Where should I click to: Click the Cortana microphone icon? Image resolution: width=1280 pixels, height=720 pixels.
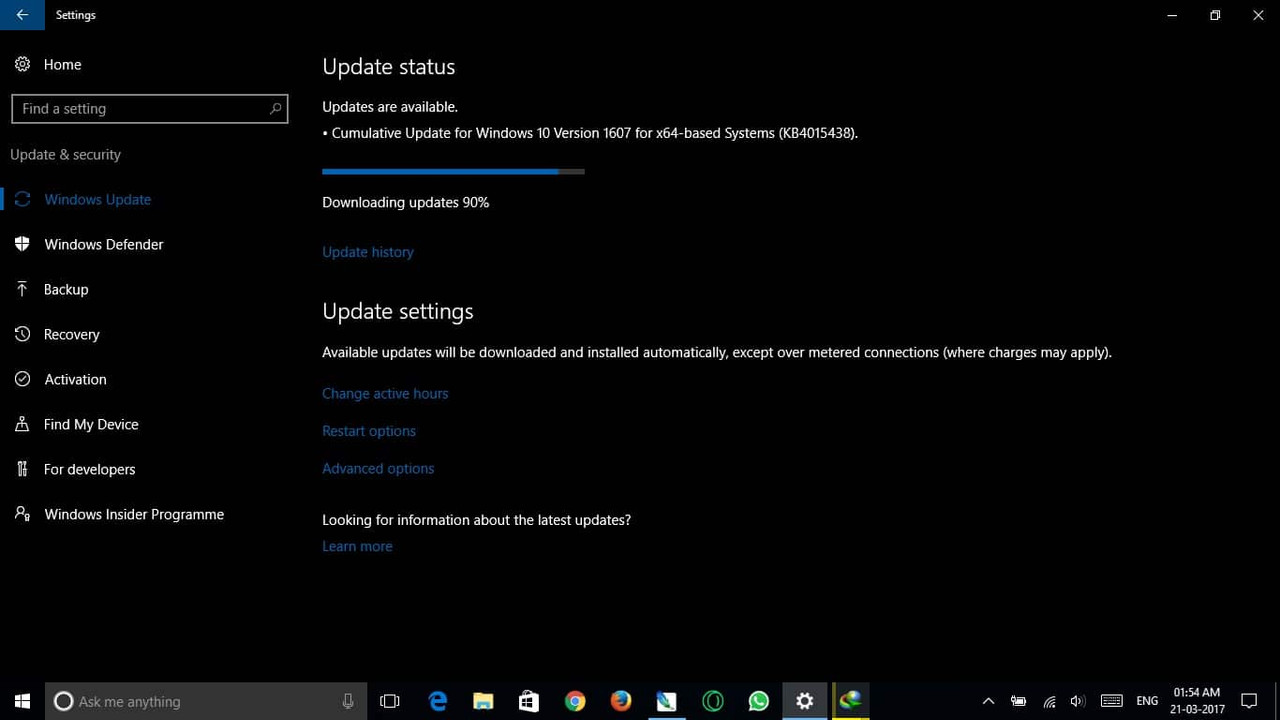coord(348,701)
